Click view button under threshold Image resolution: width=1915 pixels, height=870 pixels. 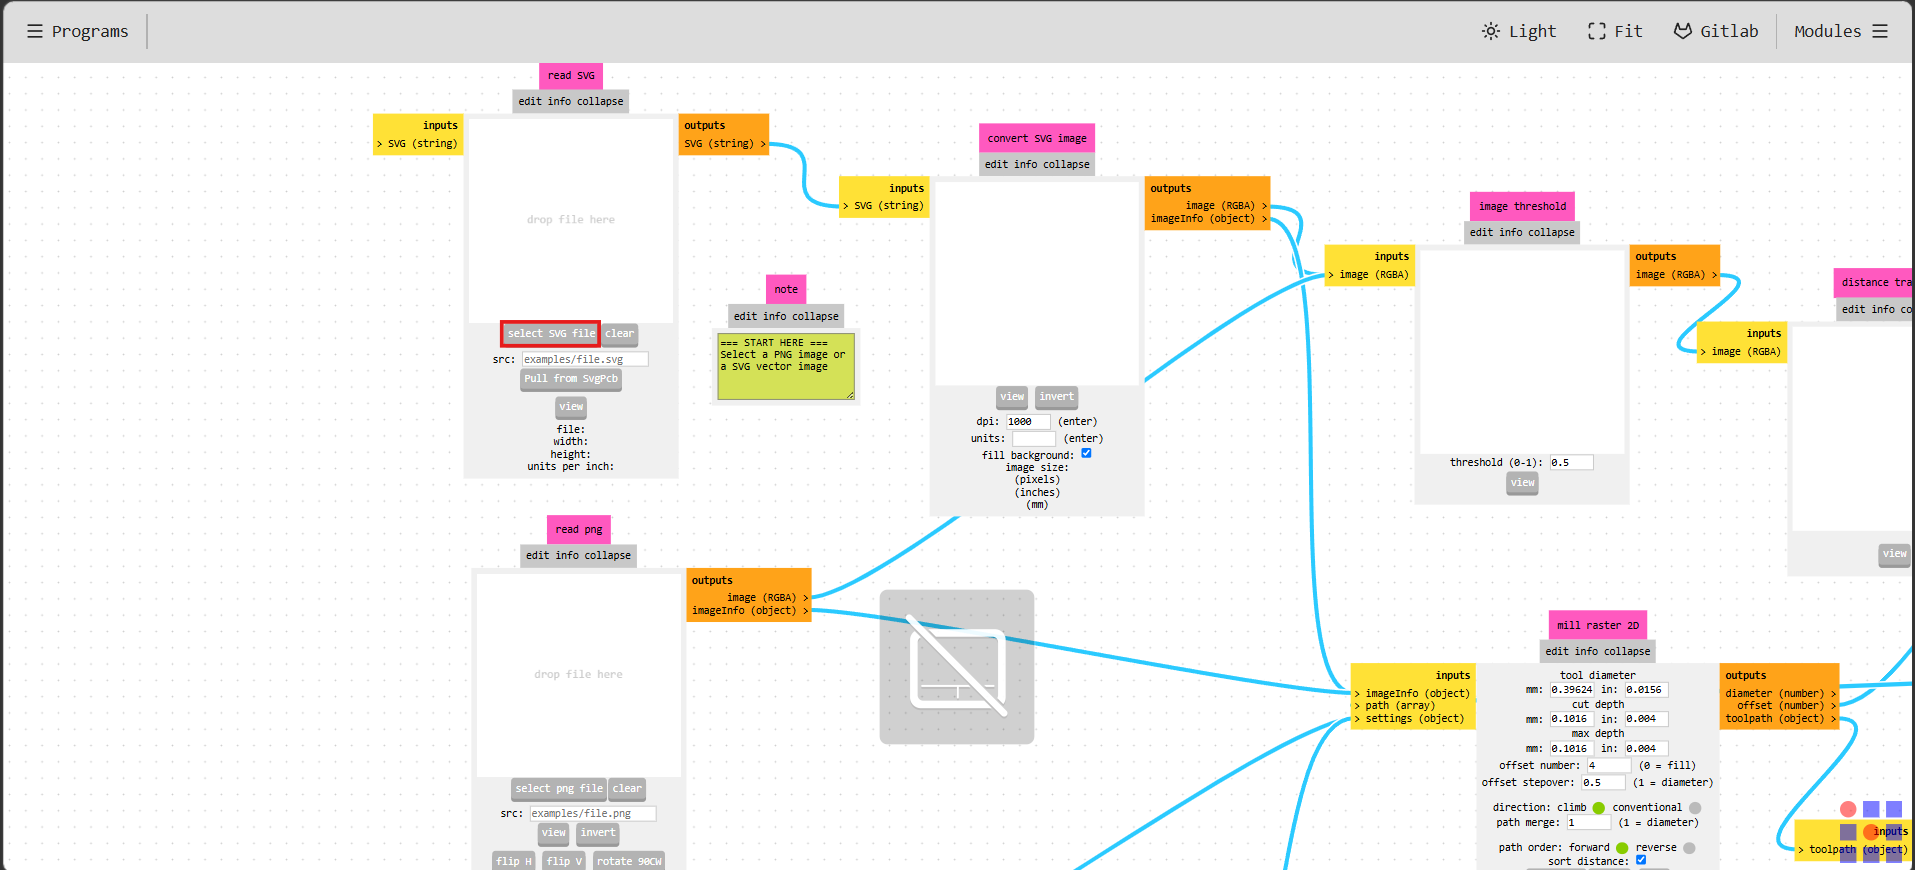click(1522, 483)
